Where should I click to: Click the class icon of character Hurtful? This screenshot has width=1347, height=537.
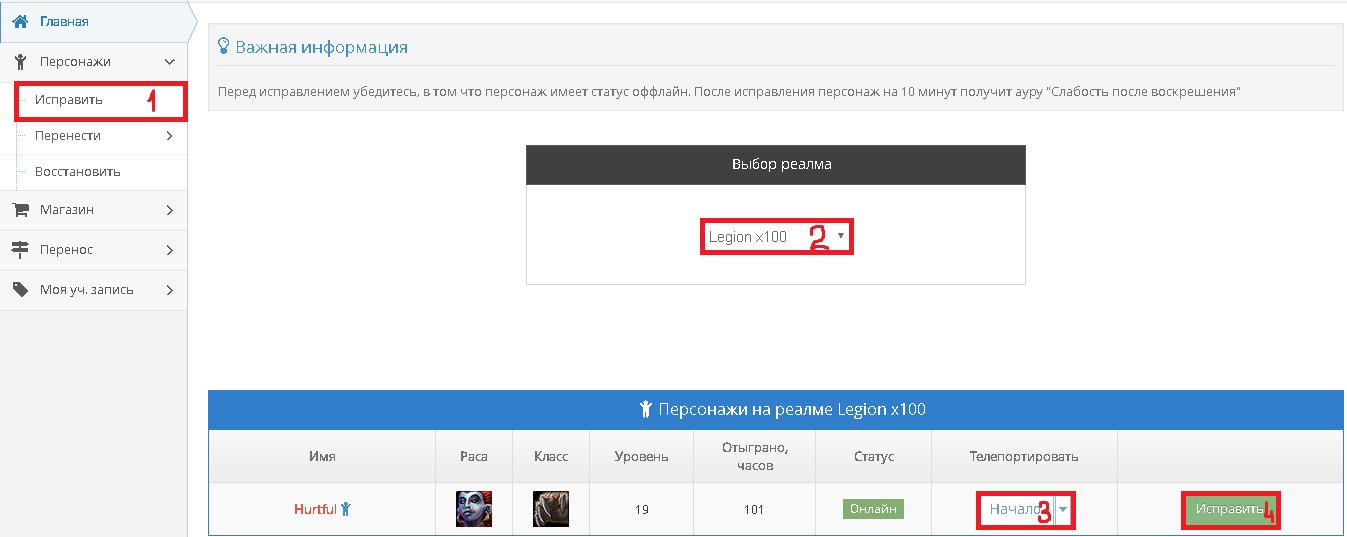coord(551,509)
